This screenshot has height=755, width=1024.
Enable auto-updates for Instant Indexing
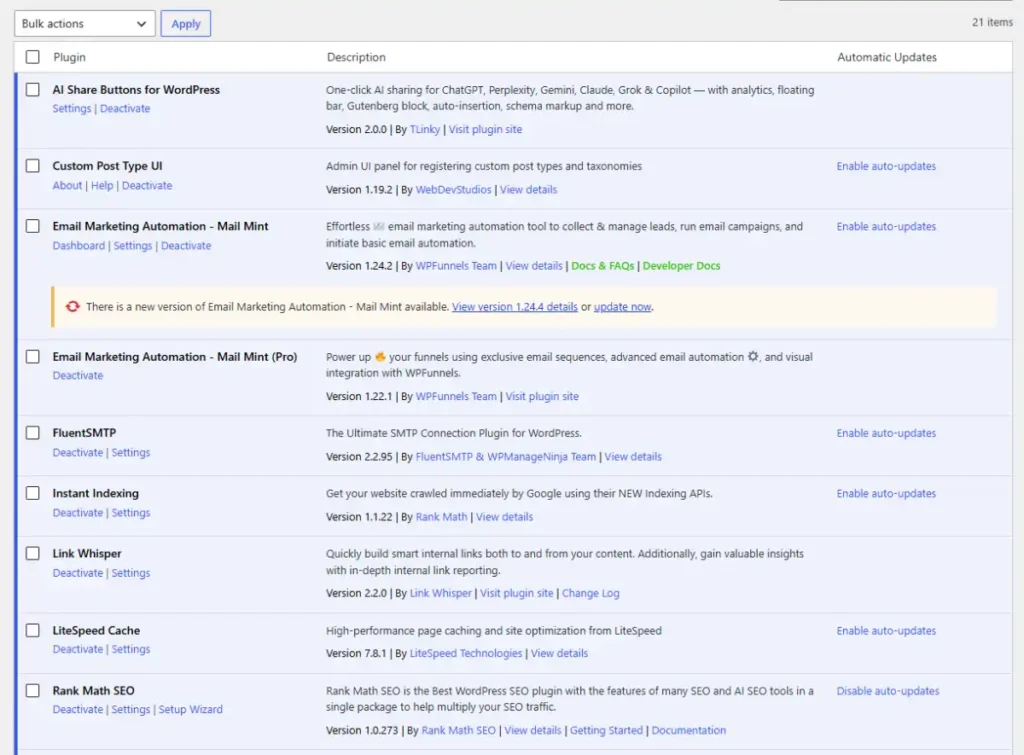click(886, 493)
